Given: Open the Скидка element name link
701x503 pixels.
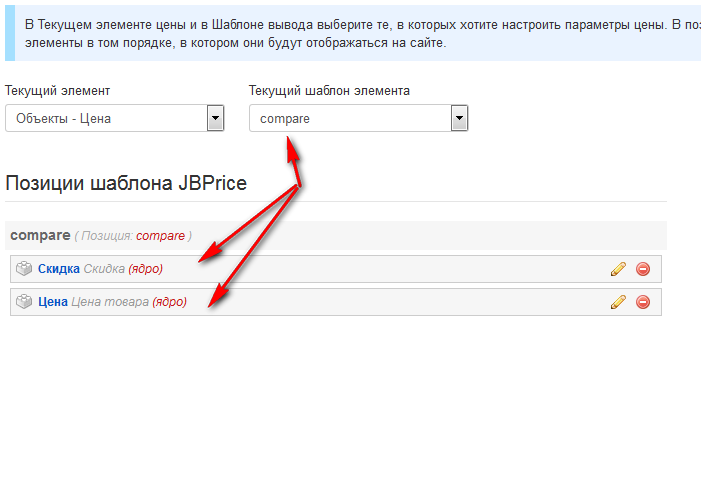Looking at the screenshot, I should (58, 269).
